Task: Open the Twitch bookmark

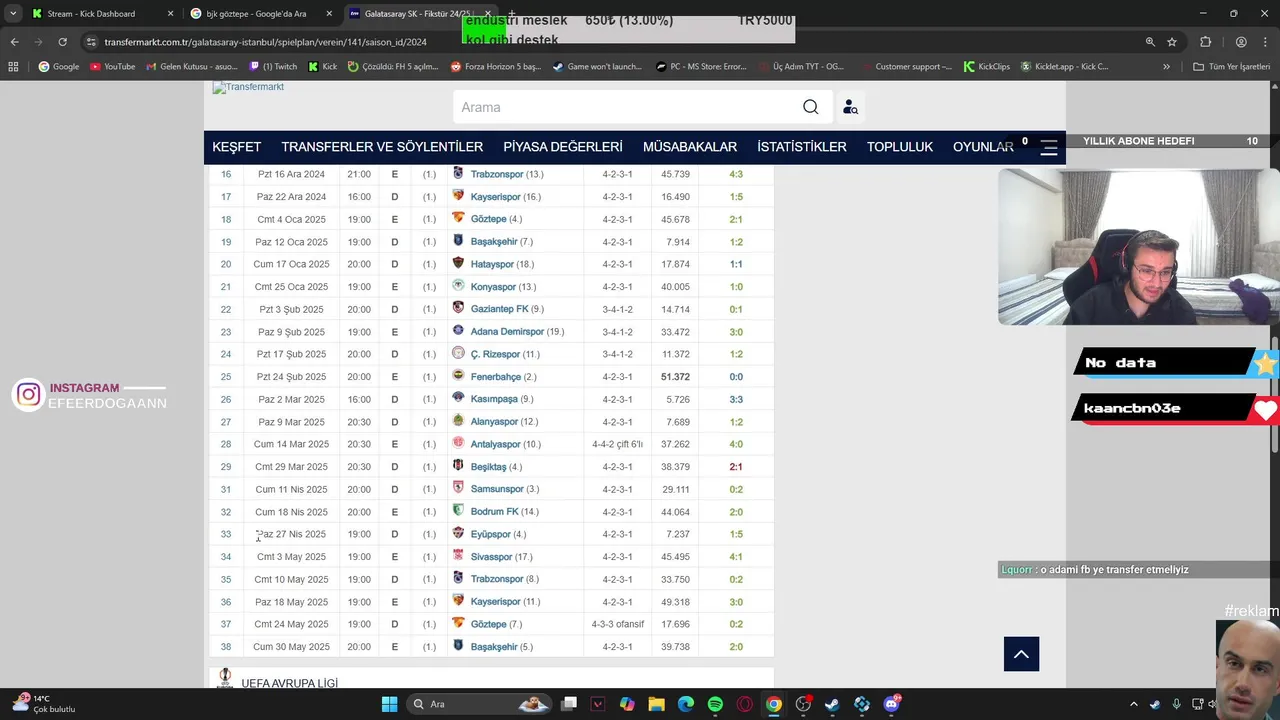Action: [272, 67]
